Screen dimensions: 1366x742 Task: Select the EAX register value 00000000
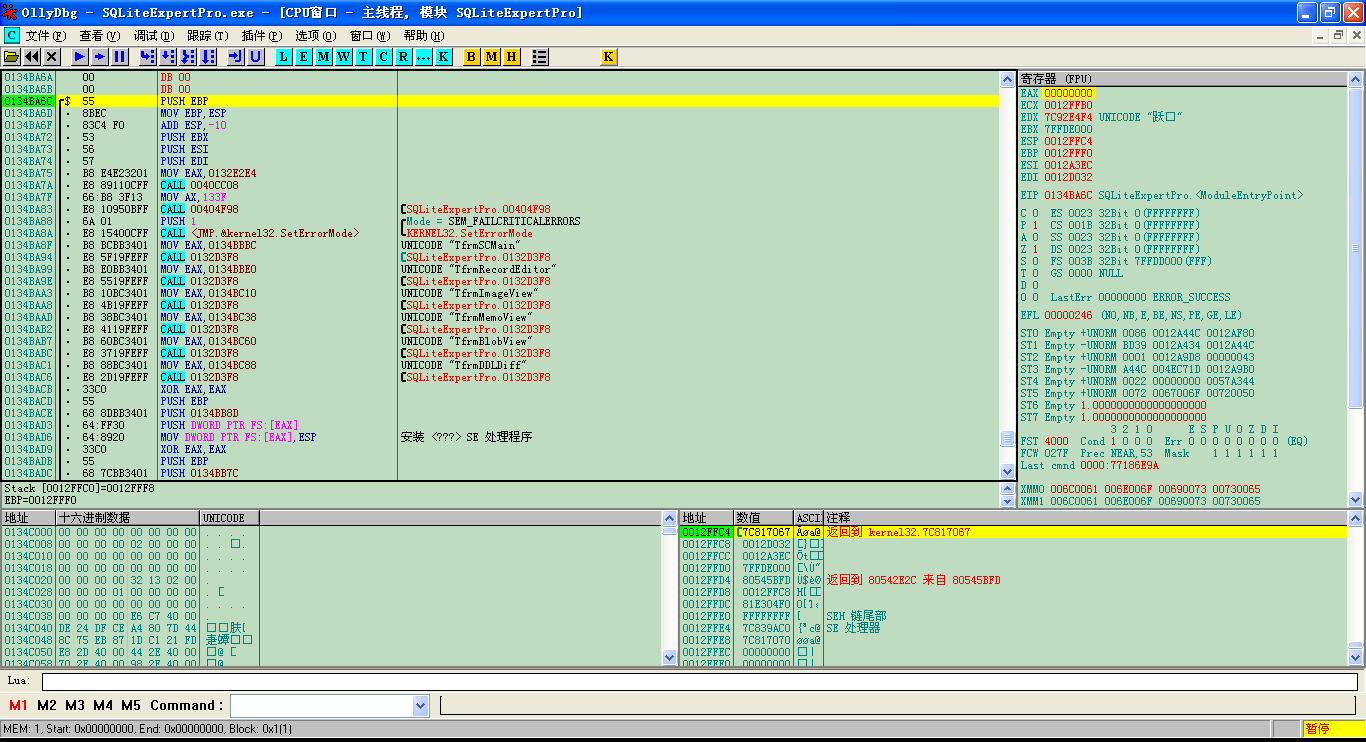(1069, 94)
